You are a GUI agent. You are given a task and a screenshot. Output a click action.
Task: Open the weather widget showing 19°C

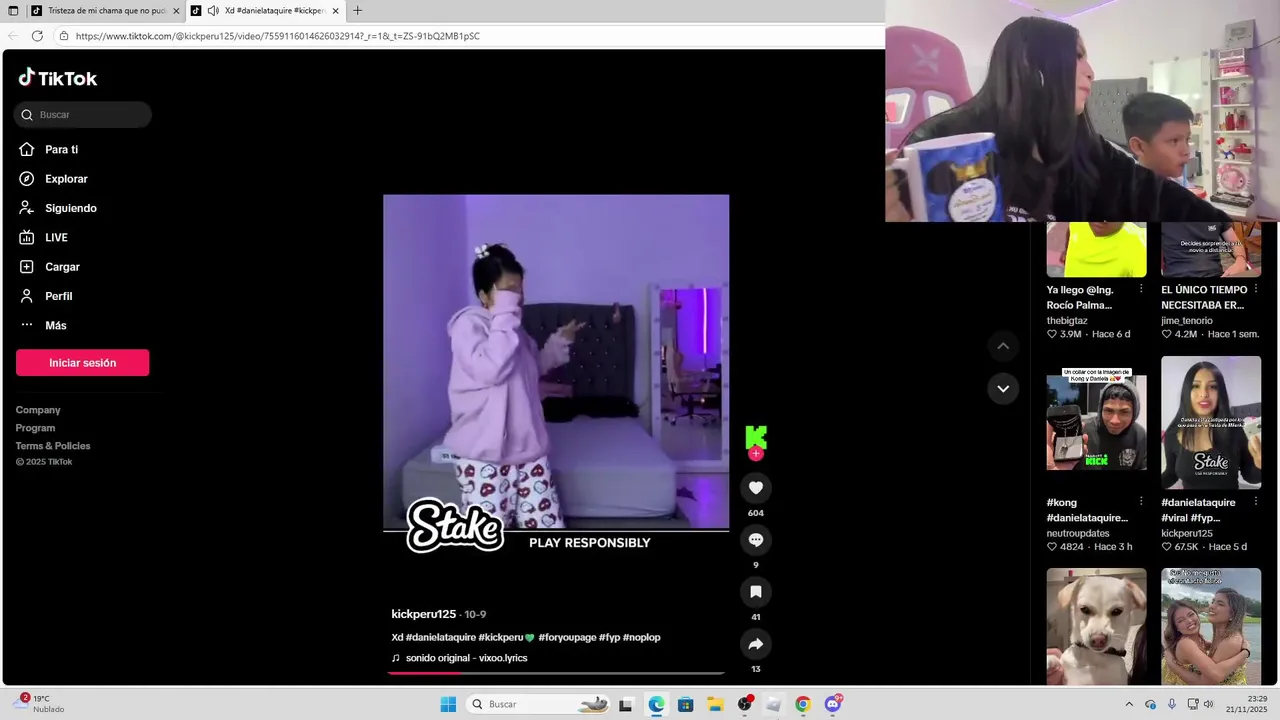point(40,704)
